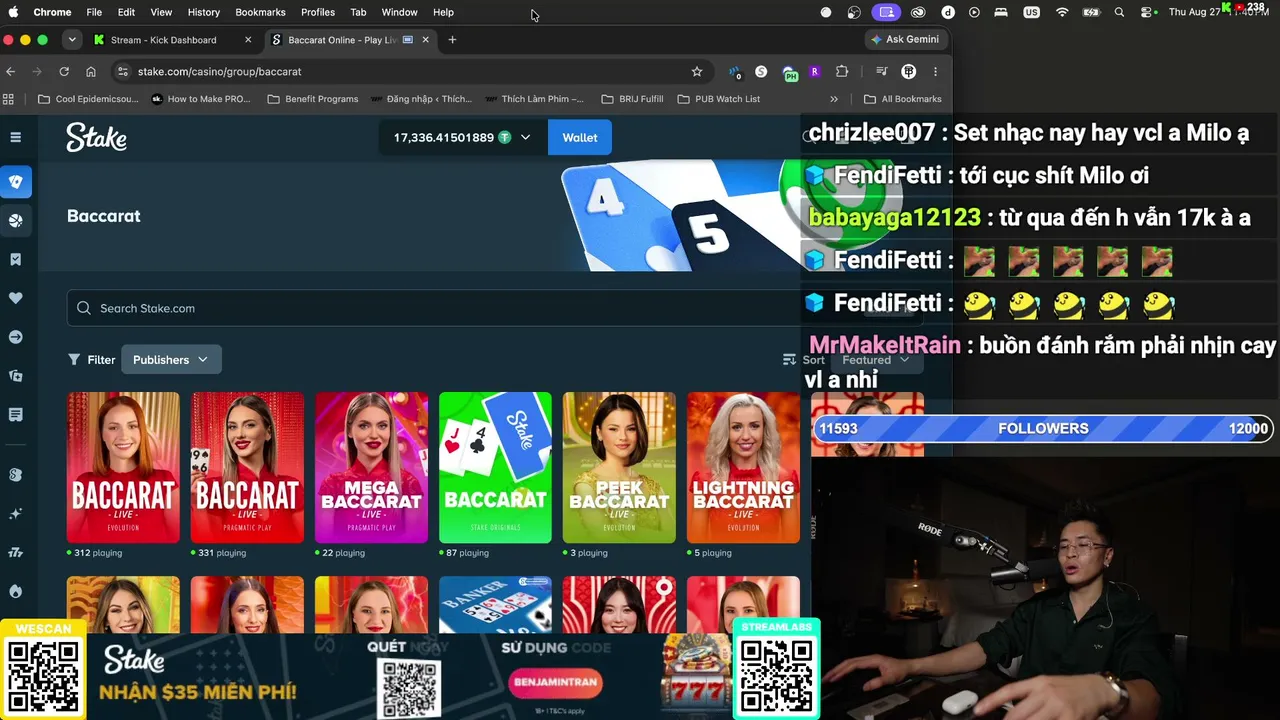Open How to Make PRO... bookmark

click(x=201, y=99)
